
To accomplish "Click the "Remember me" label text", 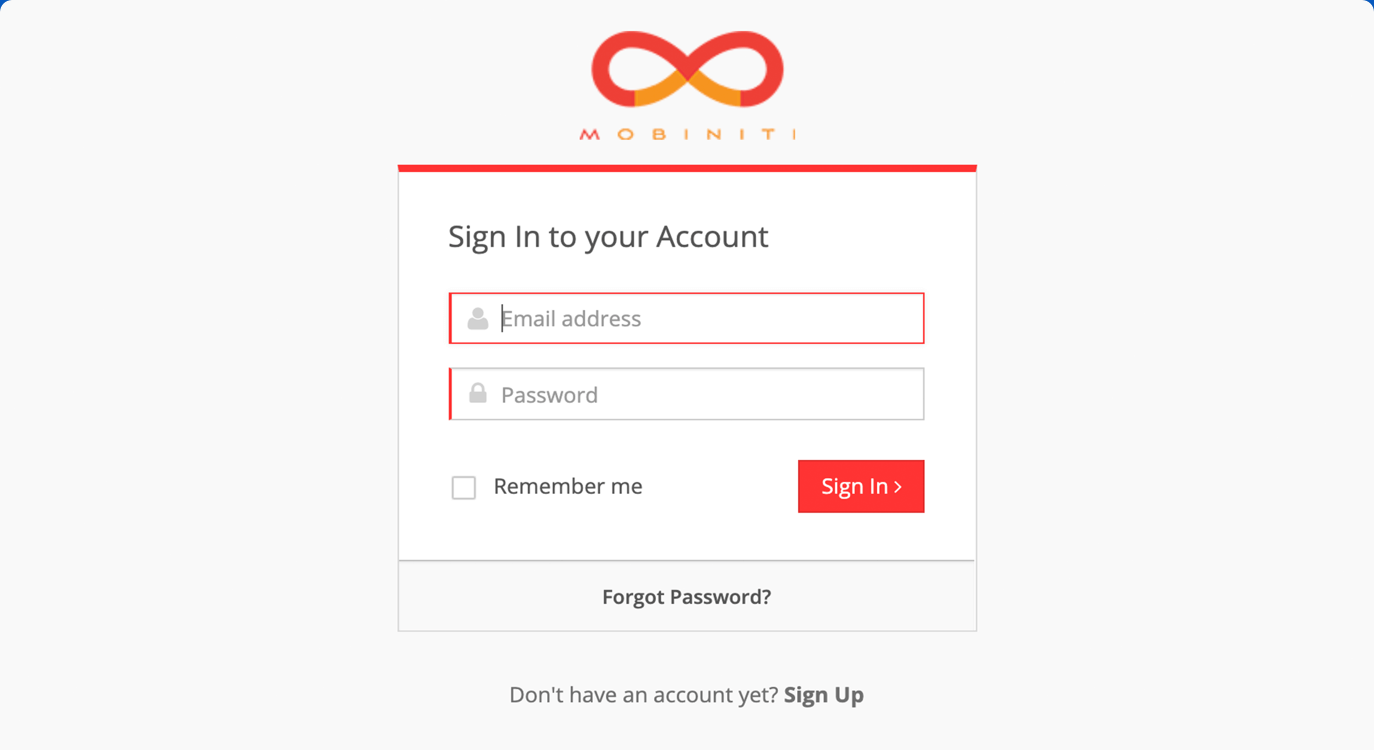I will [568, 486].
